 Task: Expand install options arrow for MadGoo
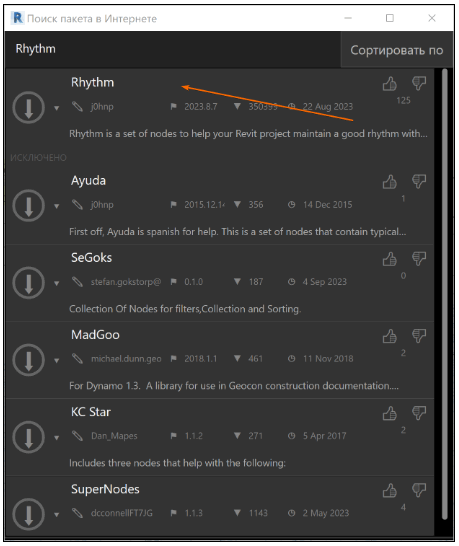(56, 360)
